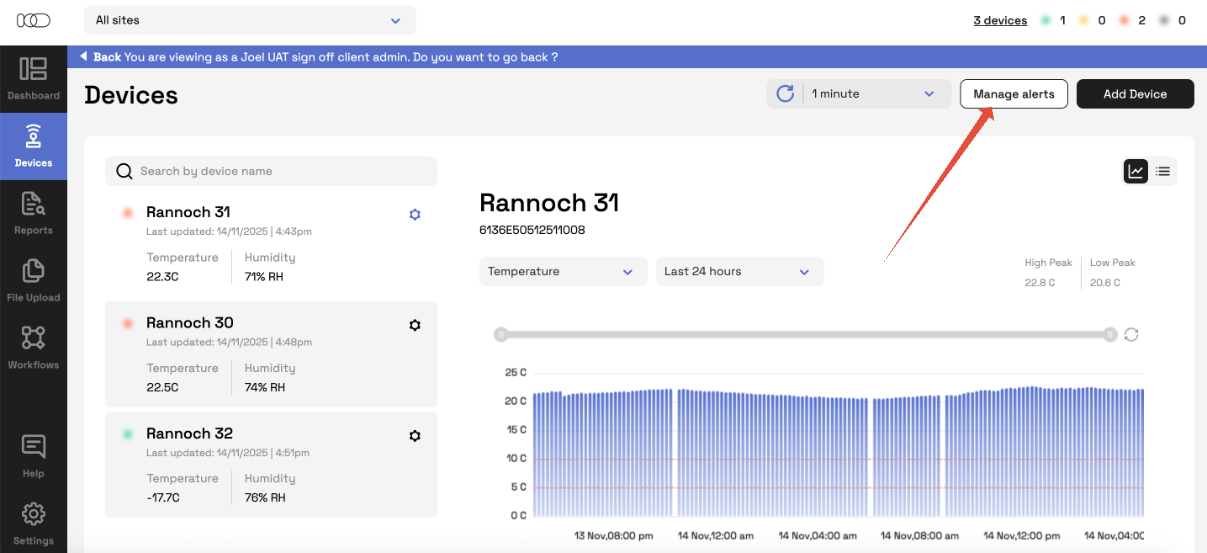Open Rannoch 32 settings gear
The width and height of the screenshot is (1207, 553).
coord(415,436)
